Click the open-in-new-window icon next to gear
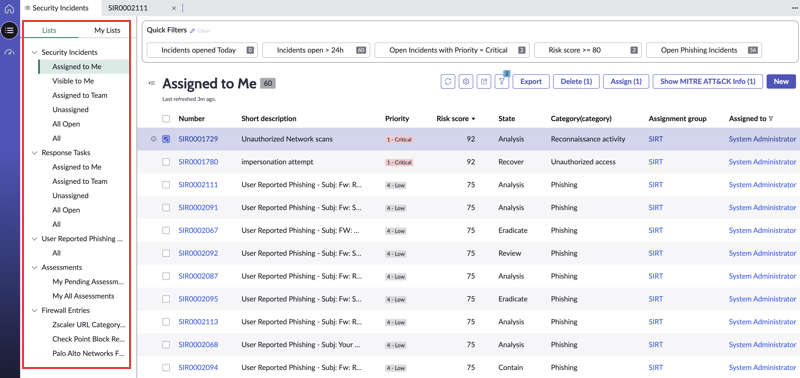 click(x=484, y=82)
